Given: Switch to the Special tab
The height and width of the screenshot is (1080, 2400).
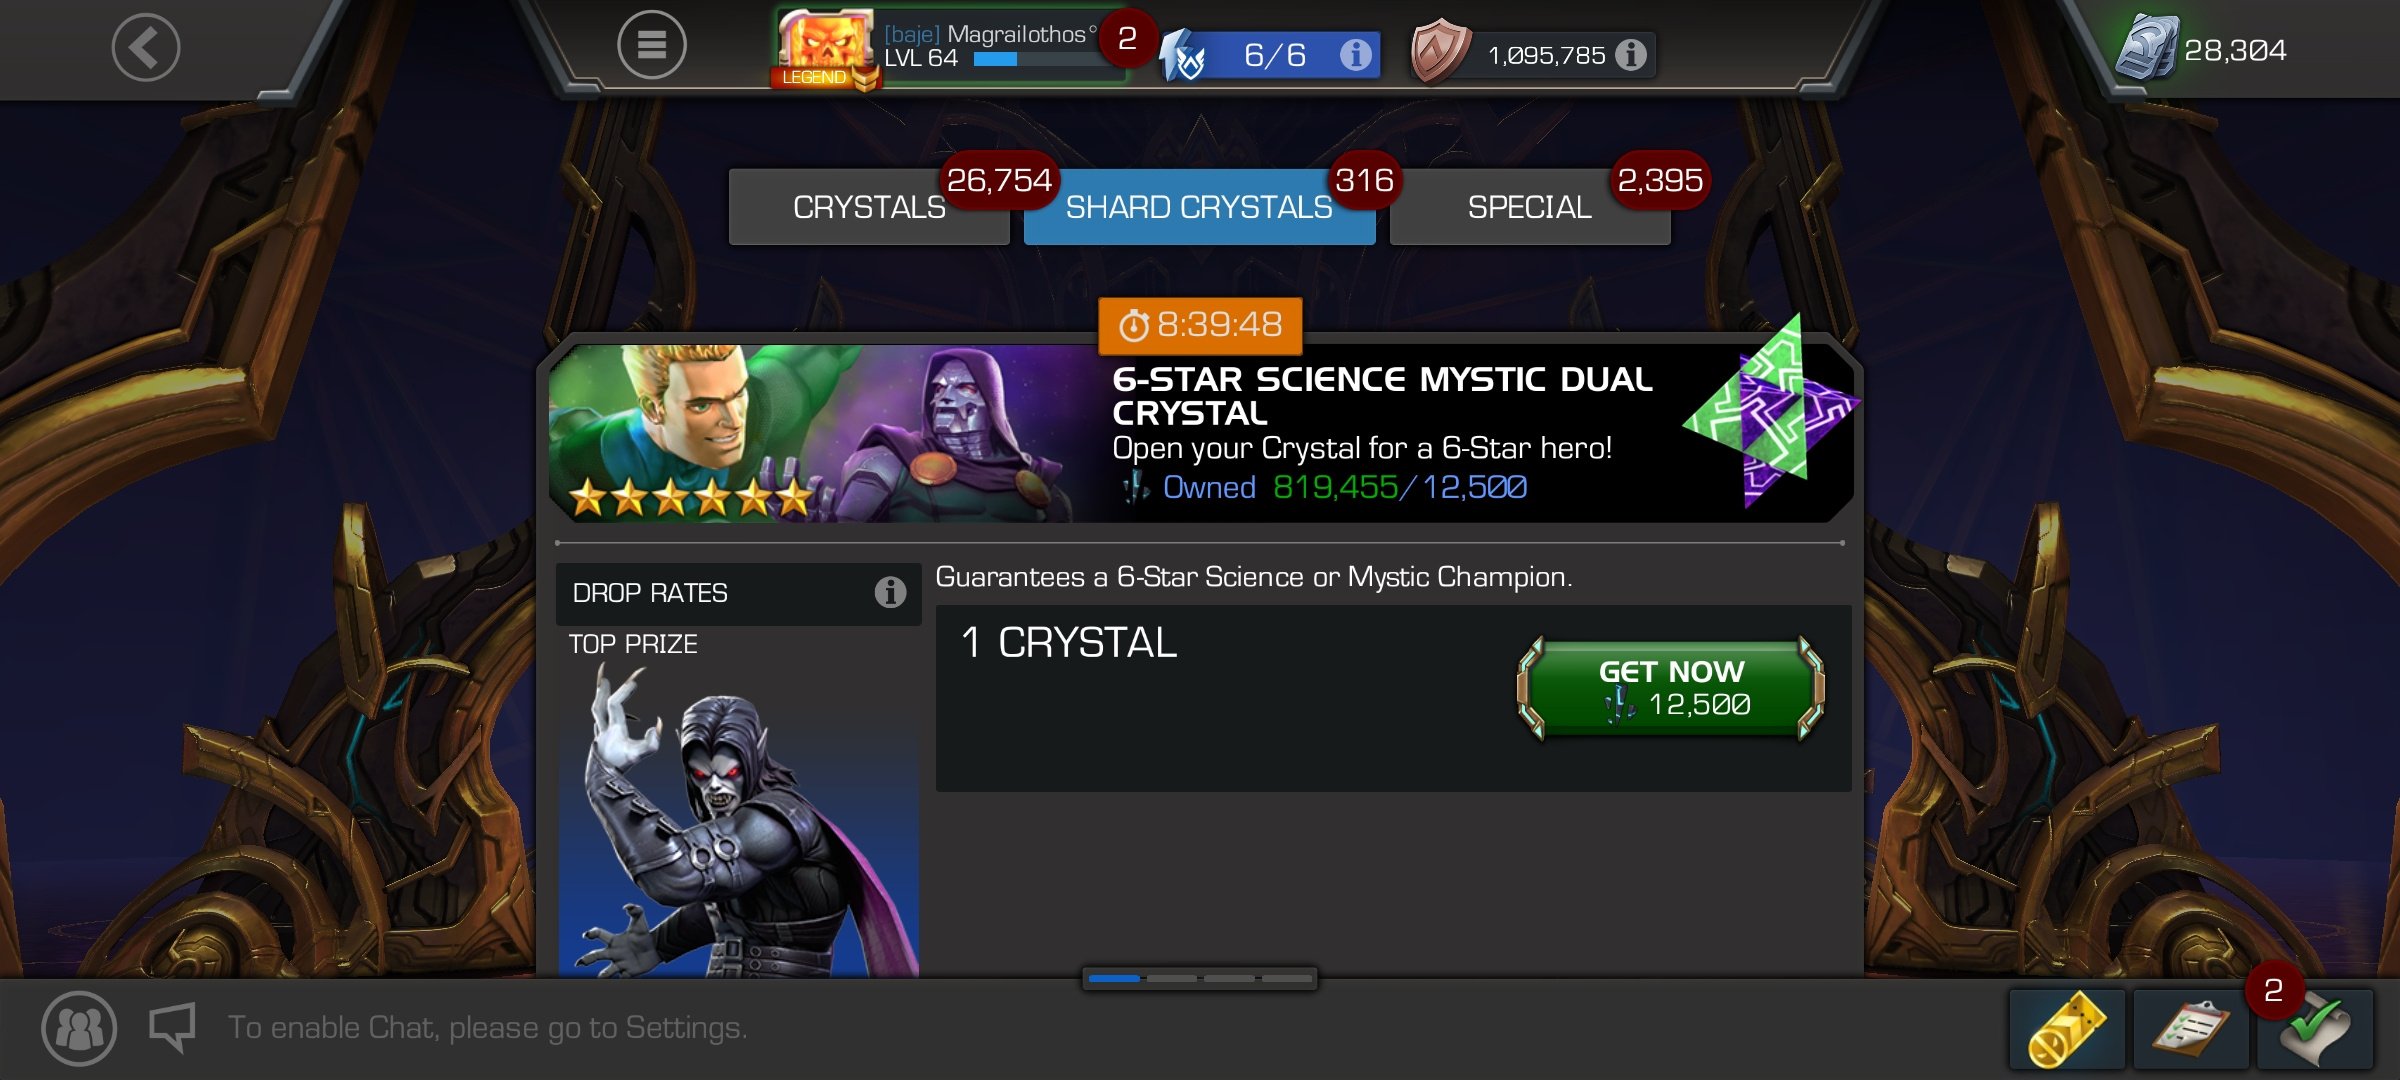Looking at the screenshot, I should [1530, 207].
